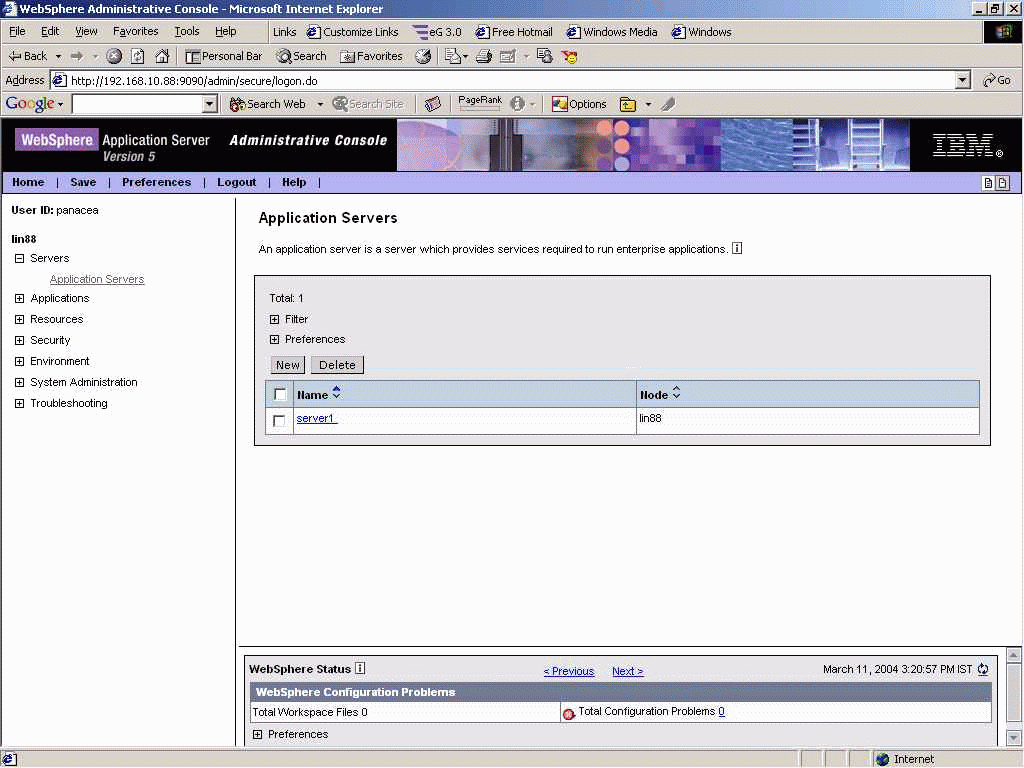The height and width of the screenshot is (768, 1024).
Task: Click the WebSphere Status info icon
Action: tap(360, 668)
